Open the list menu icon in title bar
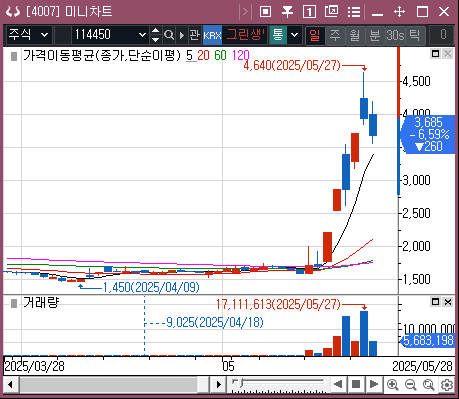This screenshot has height=399, width=459. pyautogui.click(x=354, y=12)
